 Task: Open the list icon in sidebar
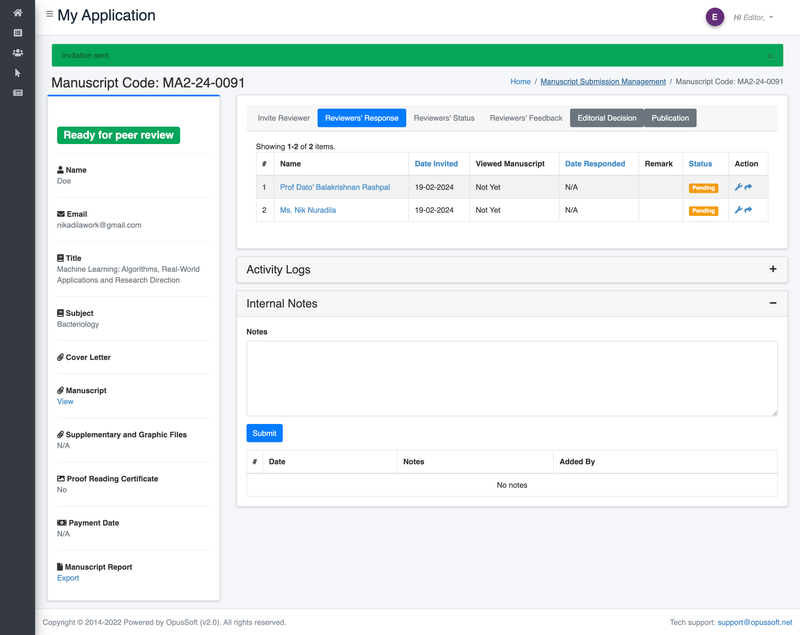click(17, 33)
